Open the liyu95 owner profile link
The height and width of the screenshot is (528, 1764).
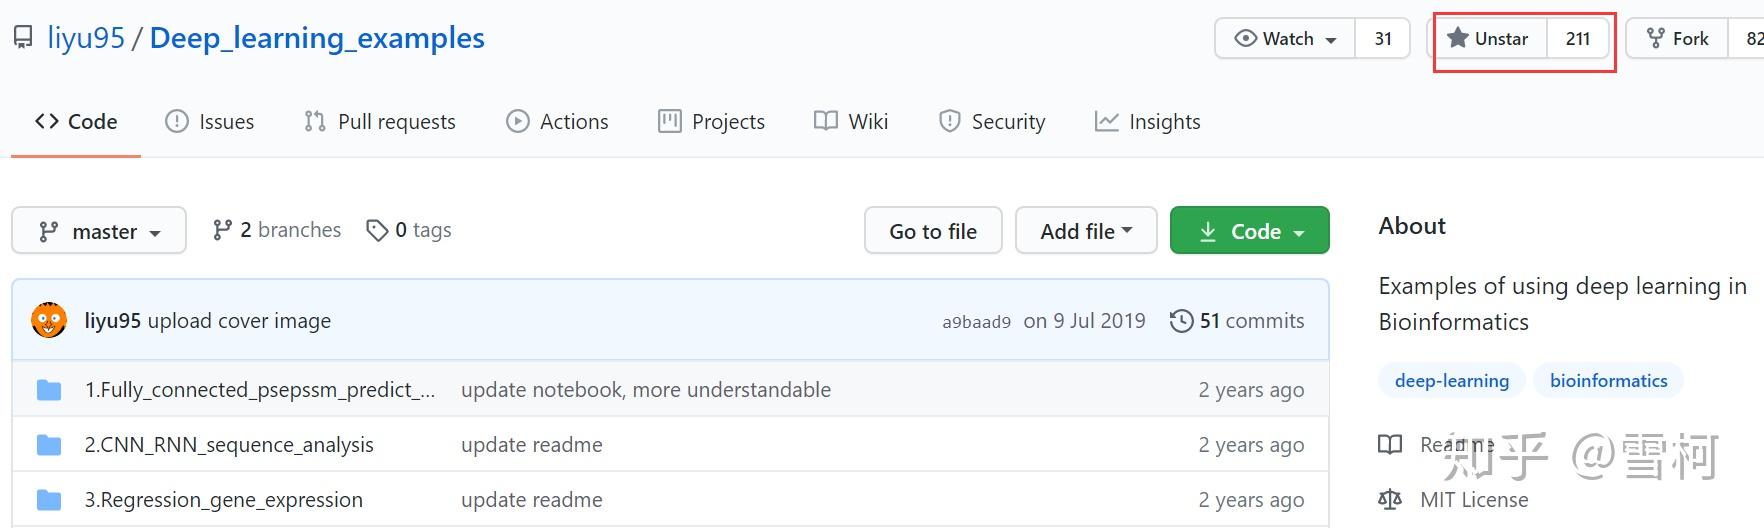pyautogui.click(x=86, y=38)
